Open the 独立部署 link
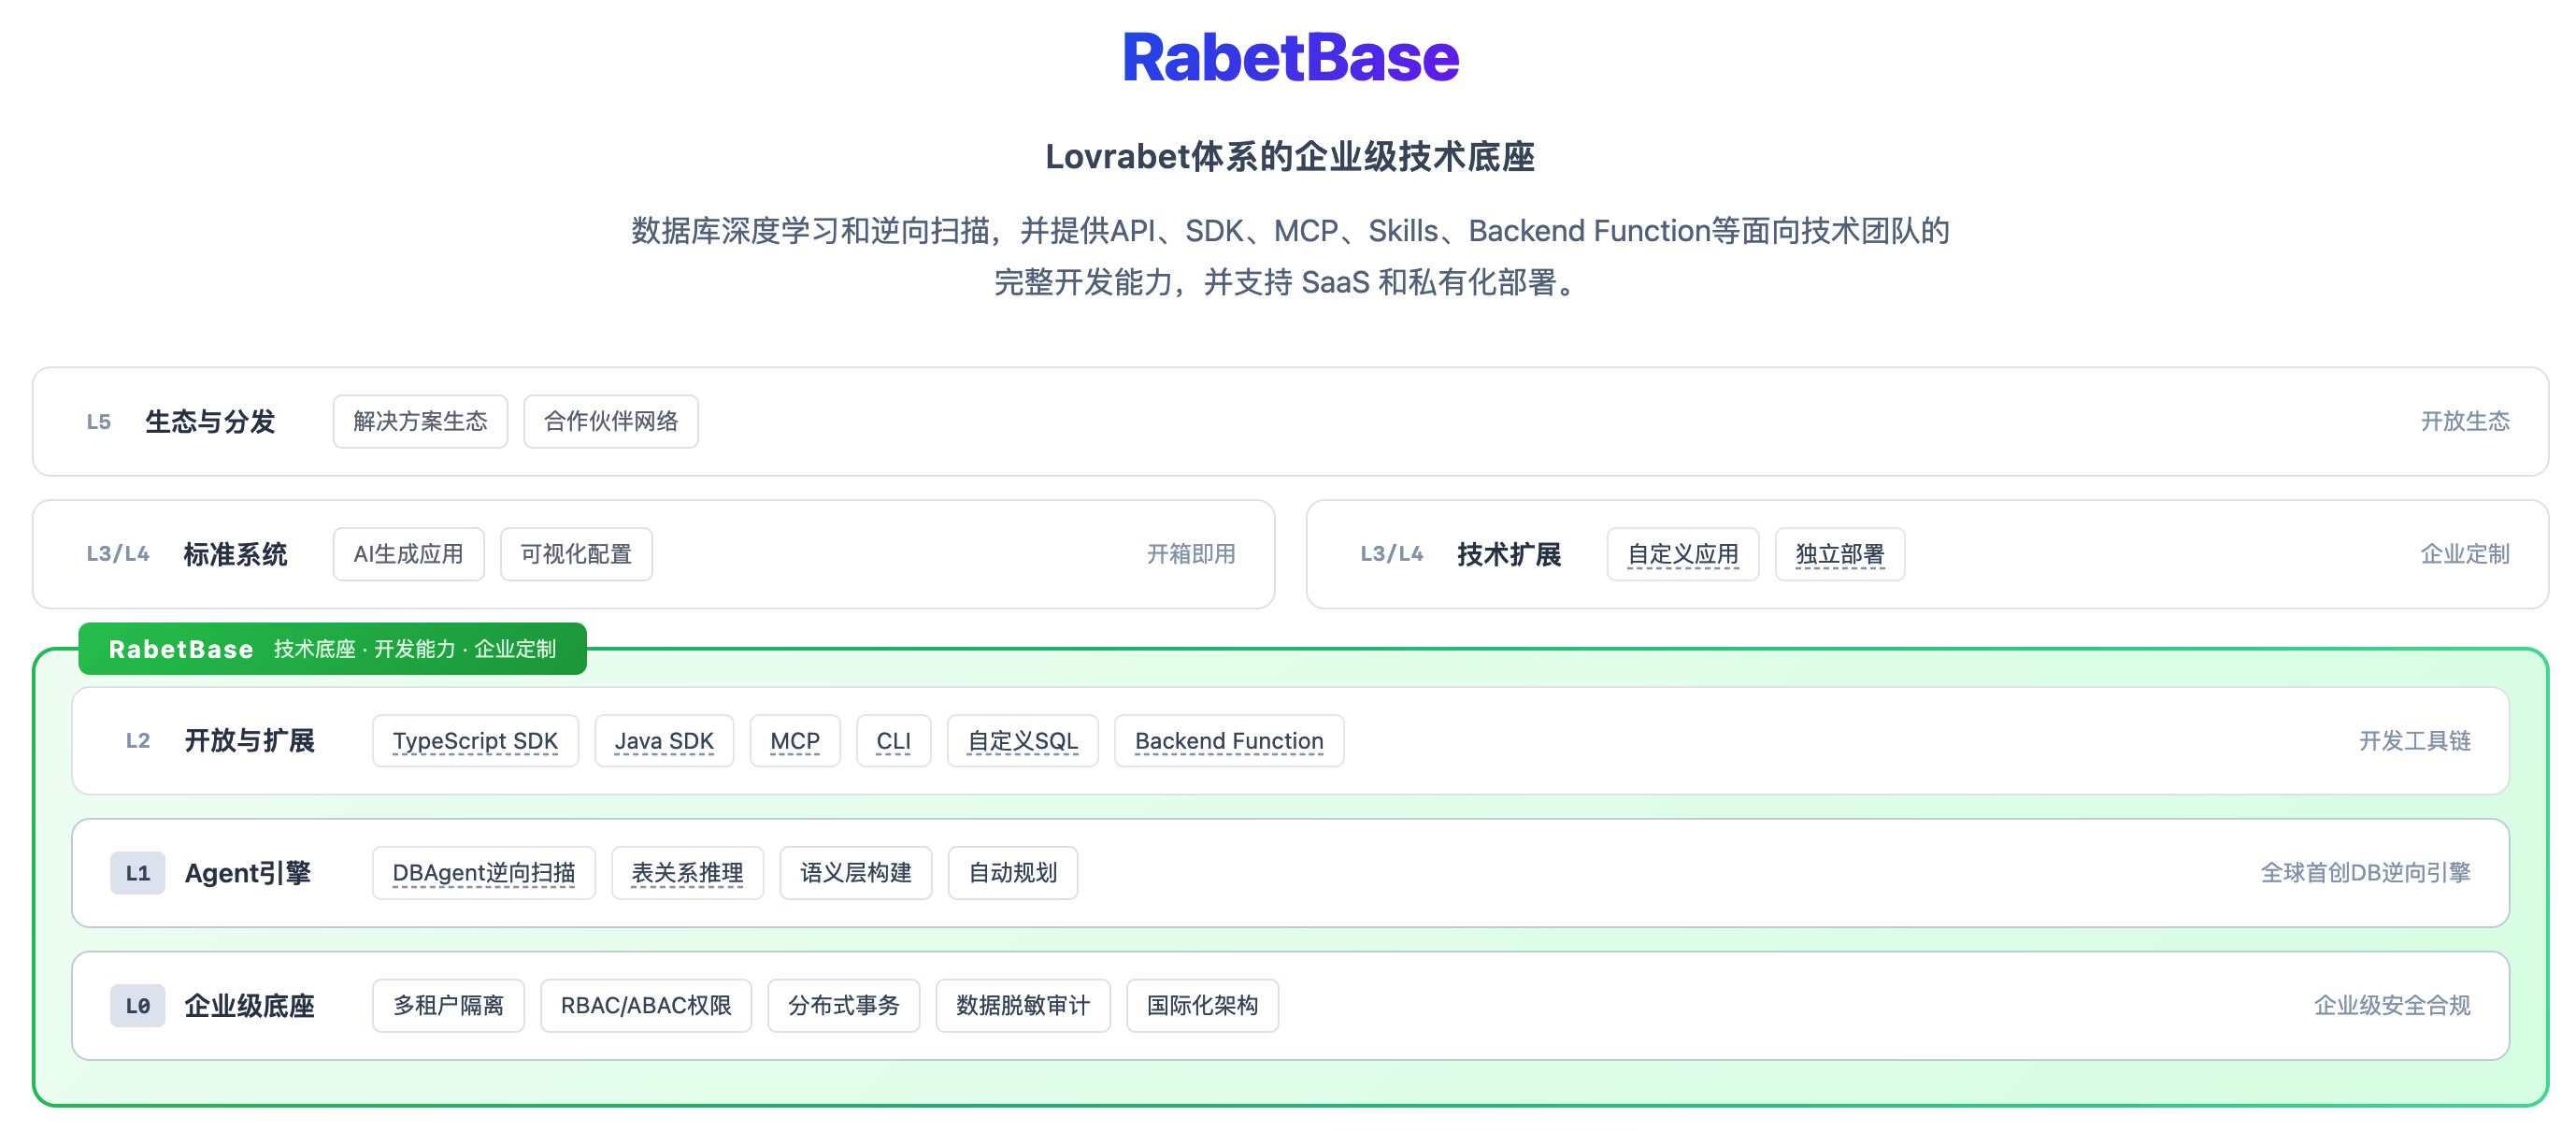Screen dimensions: 2576x1131 click(x=1839, y=554)
